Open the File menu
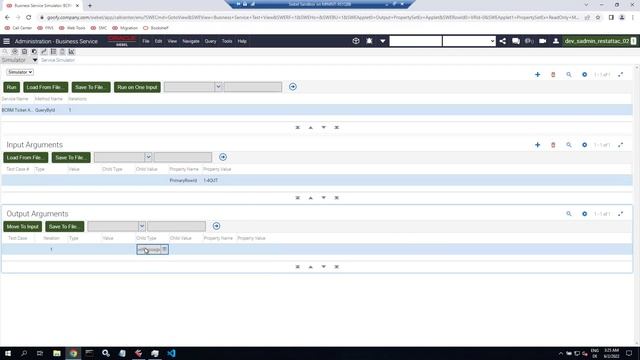The image size is (640, 360). (146, 41)
